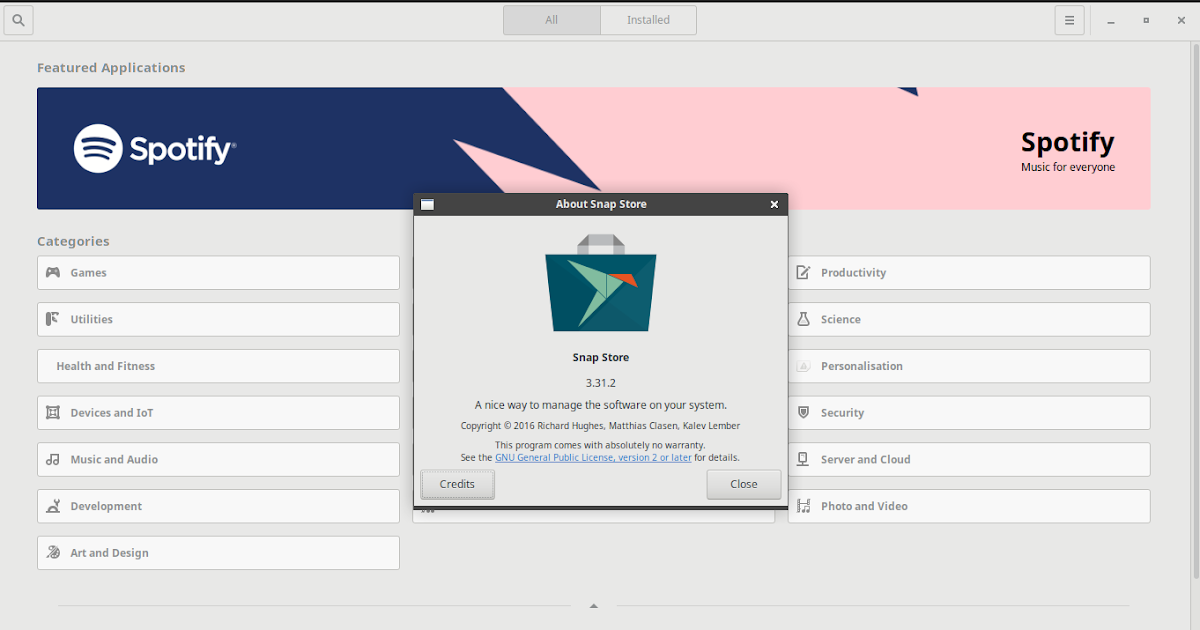
Task: Select the Productivity pencil icon
Action: click(x=804, y=272)
